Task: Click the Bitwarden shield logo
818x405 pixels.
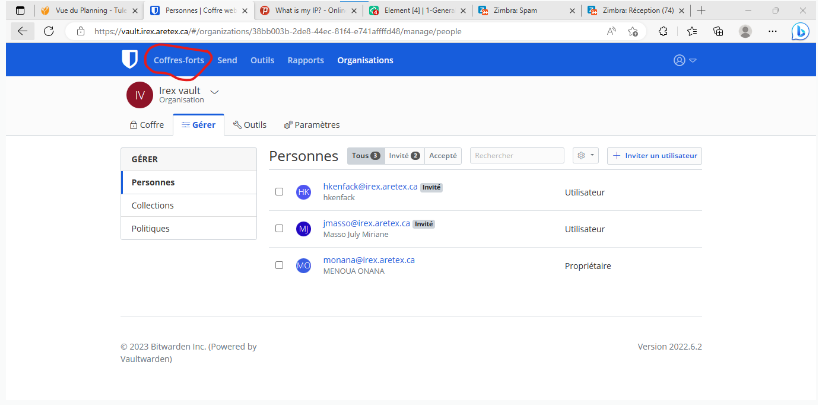Action: coord(129,60)
